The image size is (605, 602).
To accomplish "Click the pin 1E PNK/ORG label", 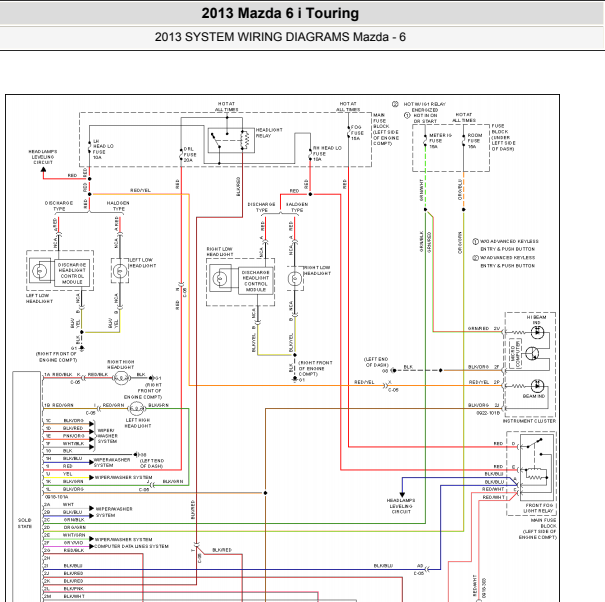I will click(65, 436).
